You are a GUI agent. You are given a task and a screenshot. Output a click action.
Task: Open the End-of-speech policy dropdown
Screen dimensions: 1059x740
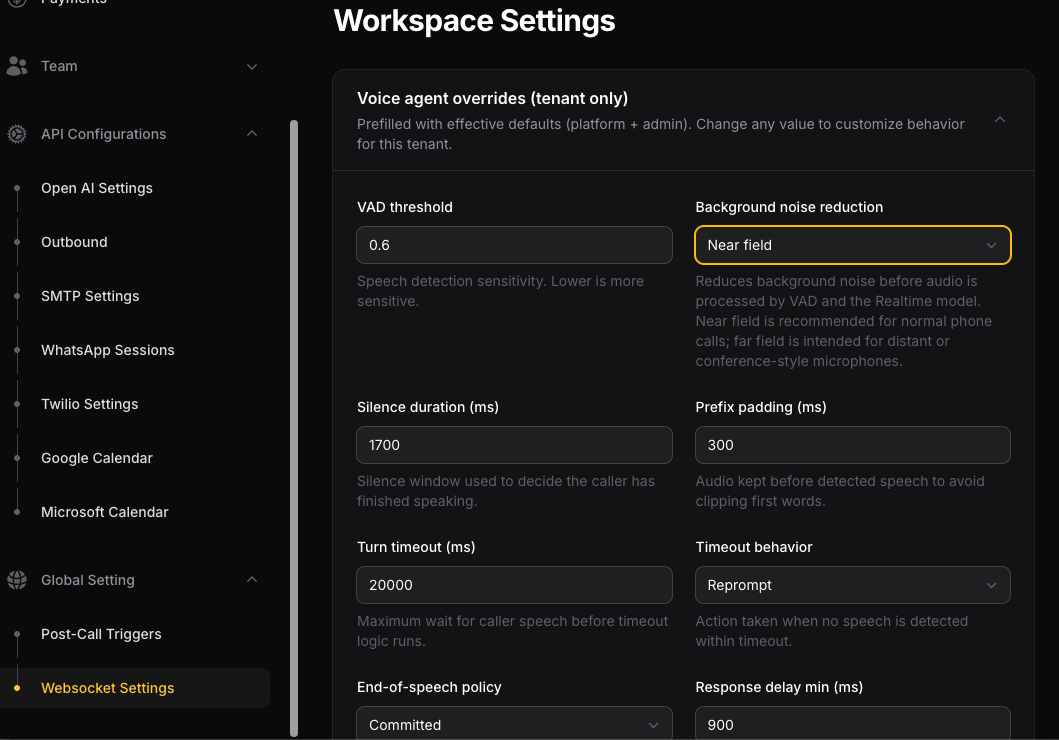tap(514, 723)
